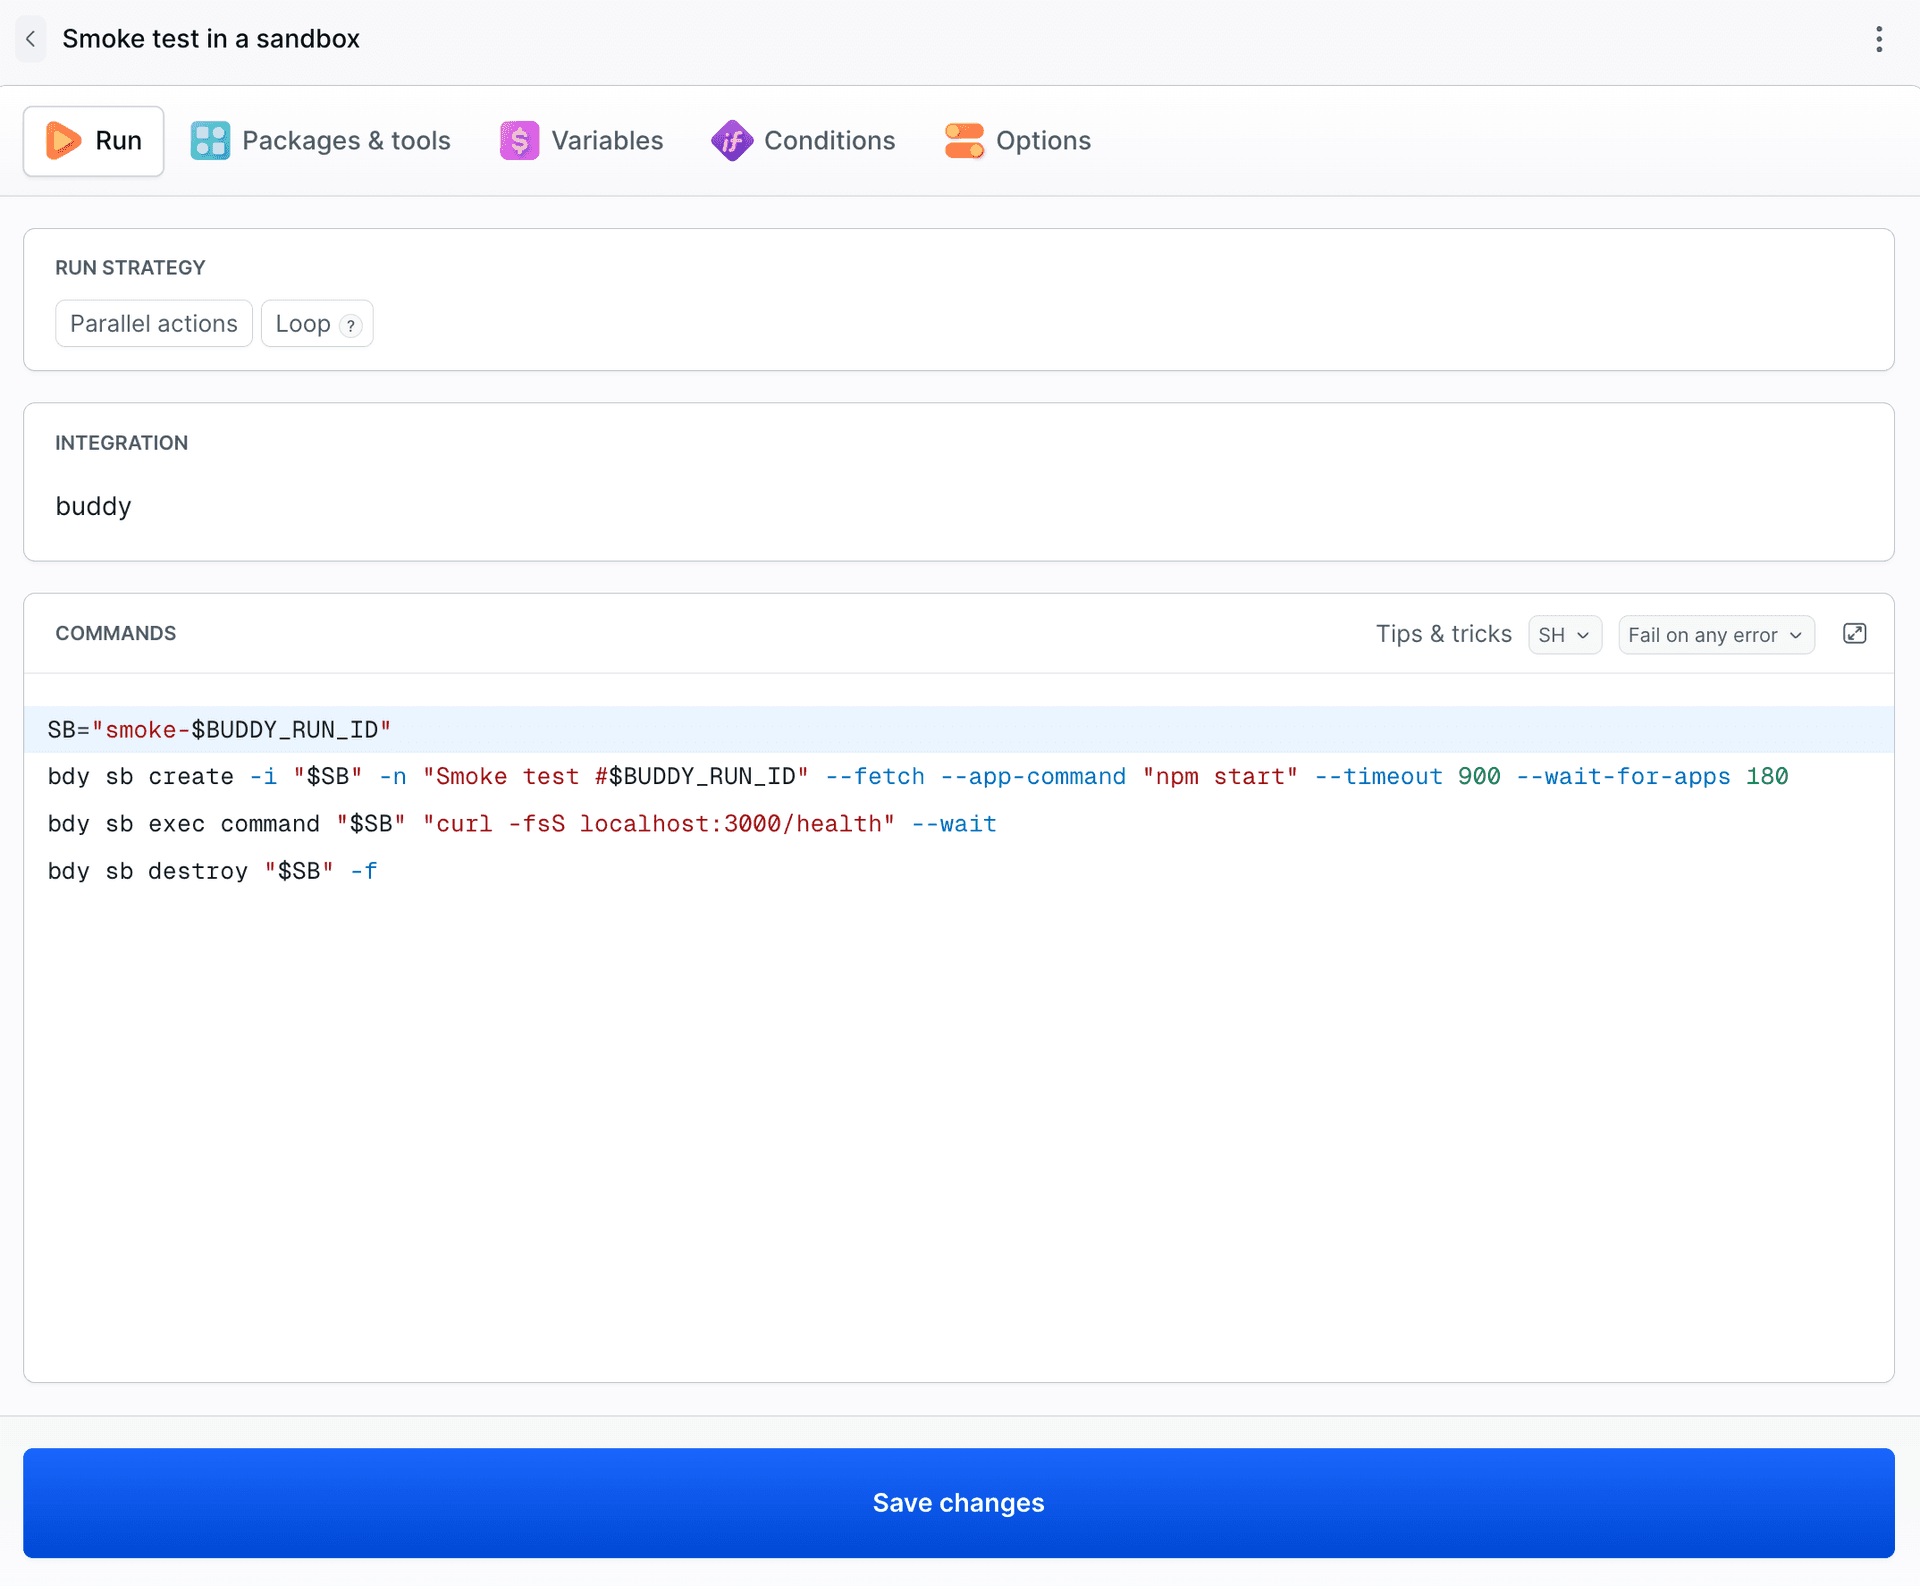The width and height of the screenshot is (1920, 1586).
Task: Open the three-dot more options menu
Action: click(x=1879, y=39)
